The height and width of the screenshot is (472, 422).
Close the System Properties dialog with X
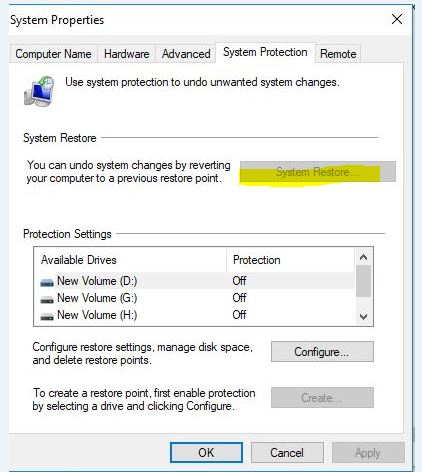click(x=397, y=19)
